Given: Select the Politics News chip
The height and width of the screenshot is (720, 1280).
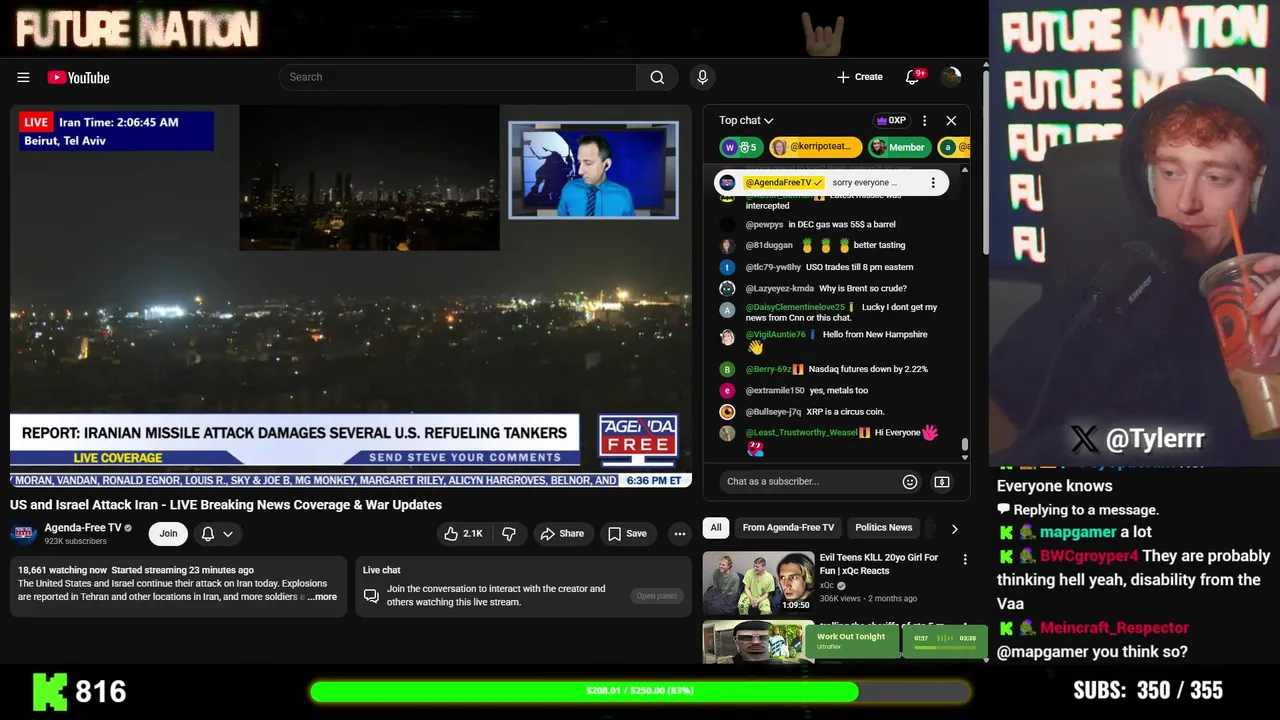Looking at the screenshot, I should (x=883, y=528).
